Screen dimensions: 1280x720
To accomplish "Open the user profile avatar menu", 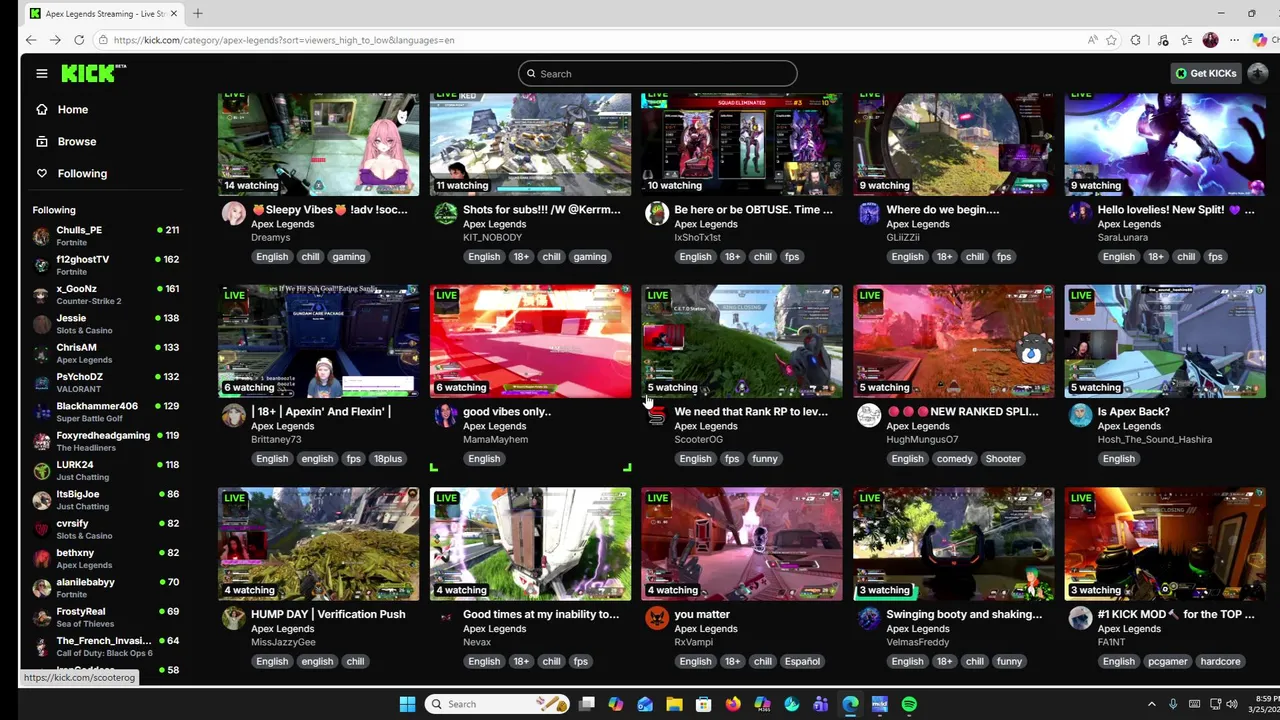I will pyautogui.click(x=1257, y=73).
